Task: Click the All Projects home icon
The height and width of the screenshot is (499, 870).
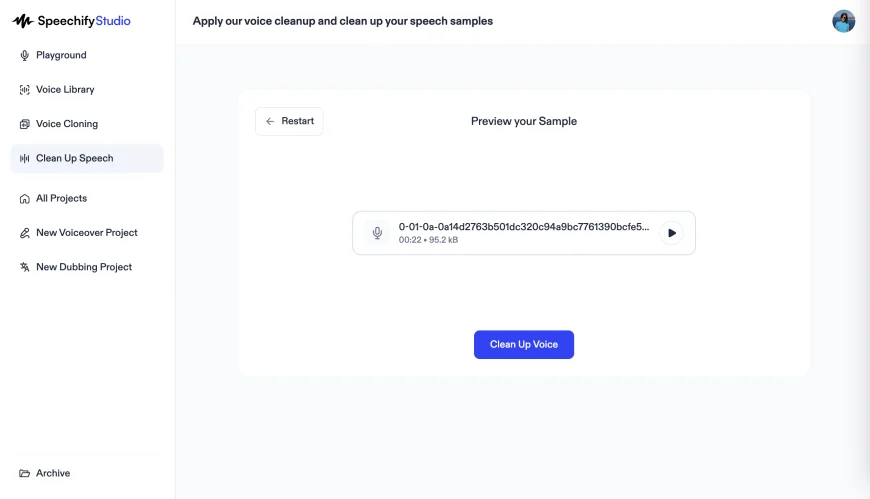Action: [25, 199]
